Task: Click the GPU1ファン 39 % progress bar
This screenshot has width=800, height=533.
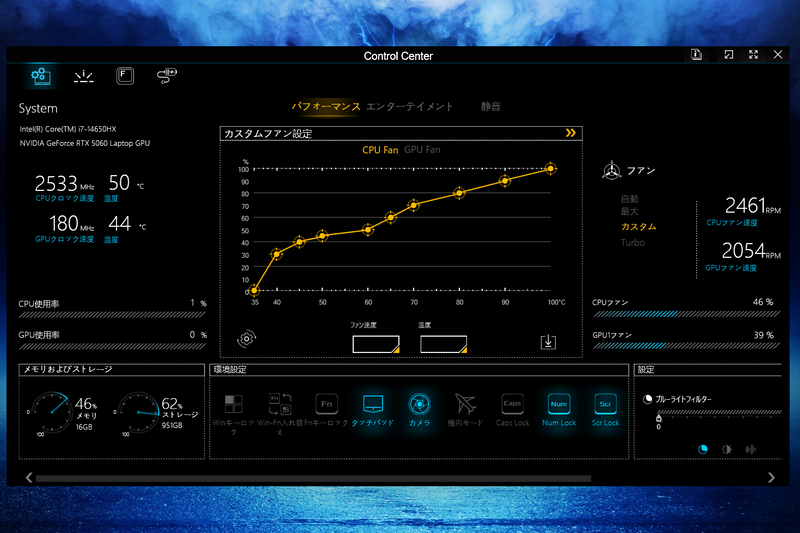Action: click(x=686, y=346)
